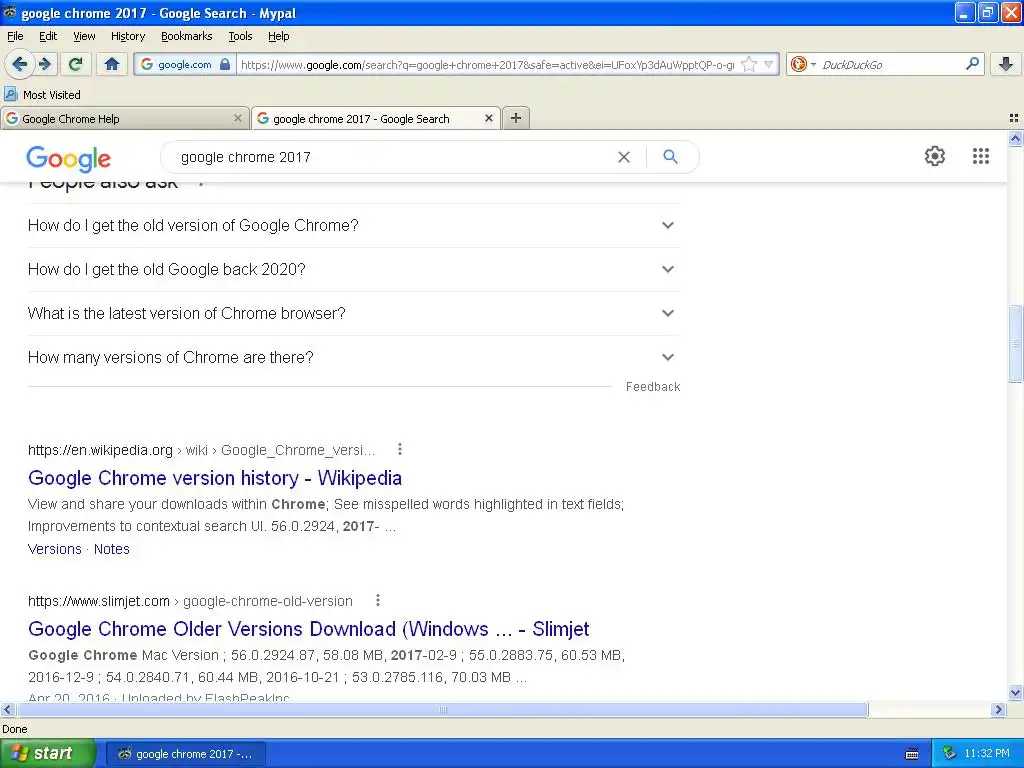1024x768 pixels.
Task: Open the Tools menu
Action: [x=240, y=36]
